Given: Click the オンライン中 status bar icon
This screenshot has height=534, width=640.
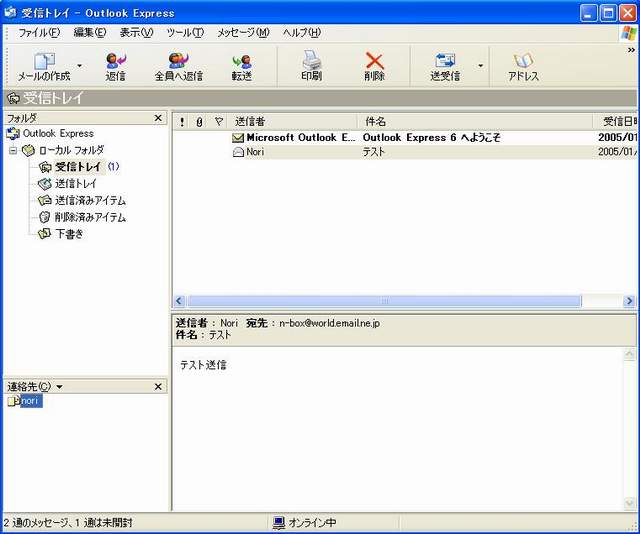Looking at the screenshot, I should (x=278, y=523).
